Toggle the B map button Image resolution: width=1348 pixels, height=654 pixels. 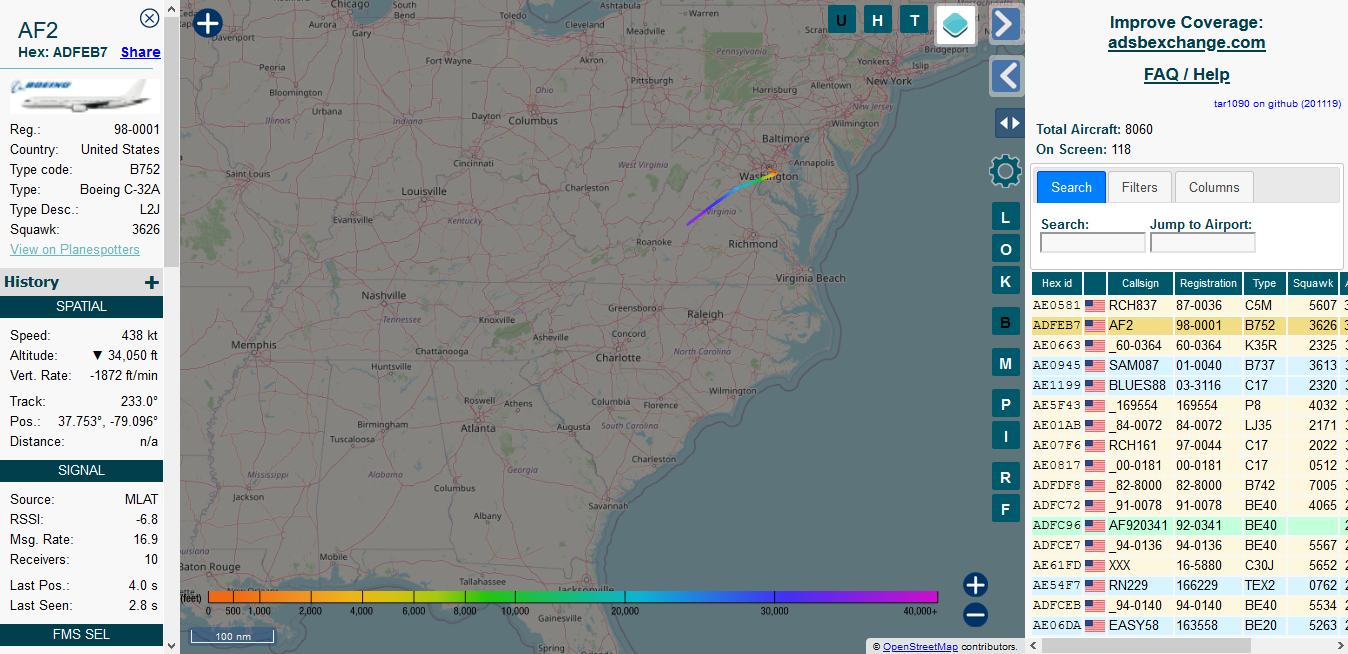pos(1005,322)
